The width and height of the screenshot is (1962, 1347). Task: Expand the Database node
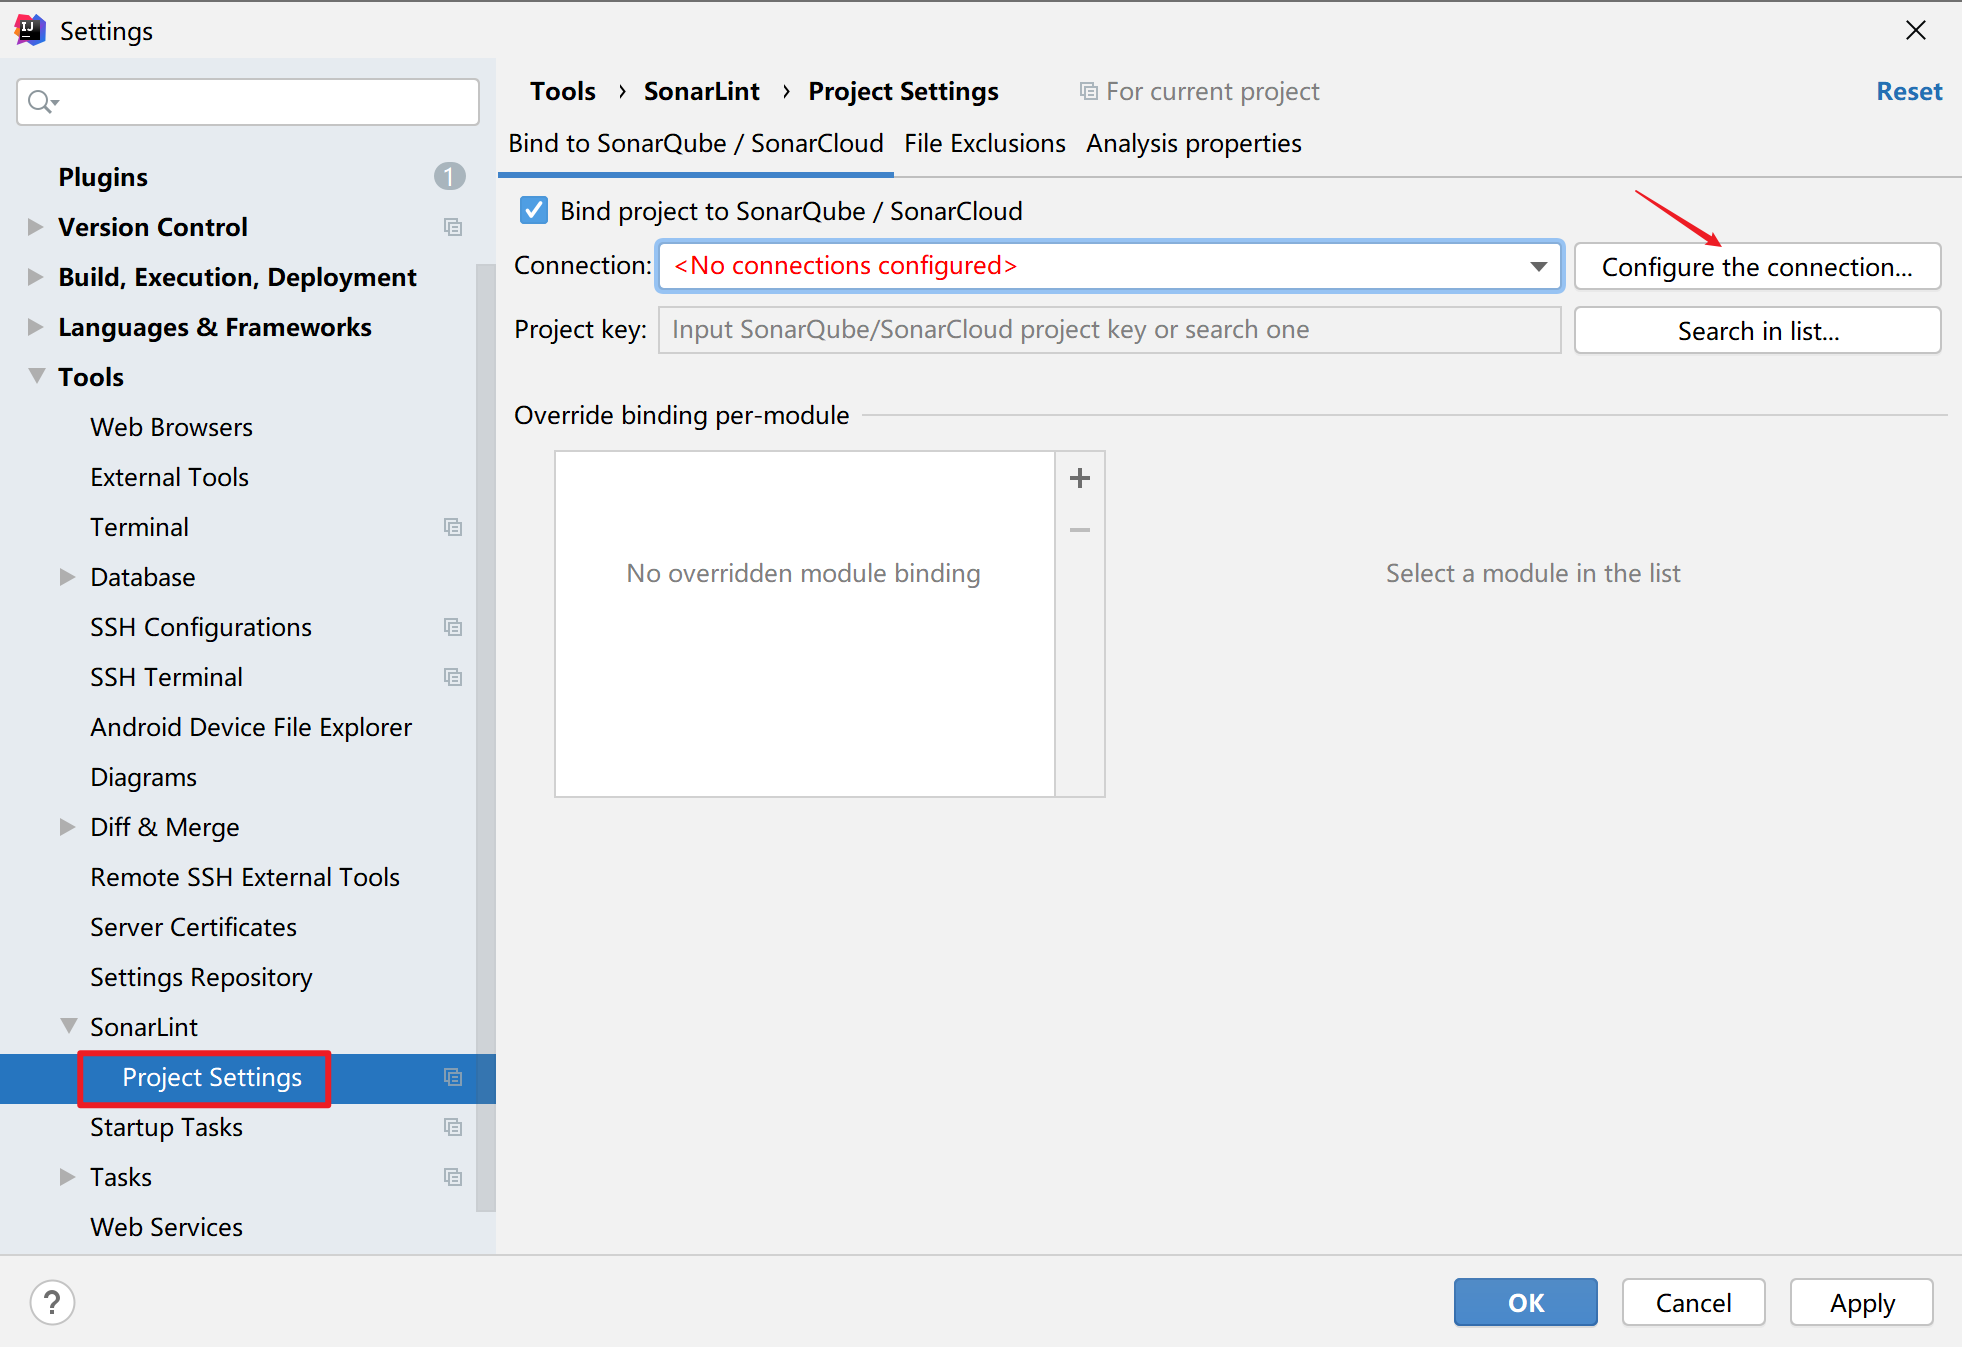pos(67,577)
